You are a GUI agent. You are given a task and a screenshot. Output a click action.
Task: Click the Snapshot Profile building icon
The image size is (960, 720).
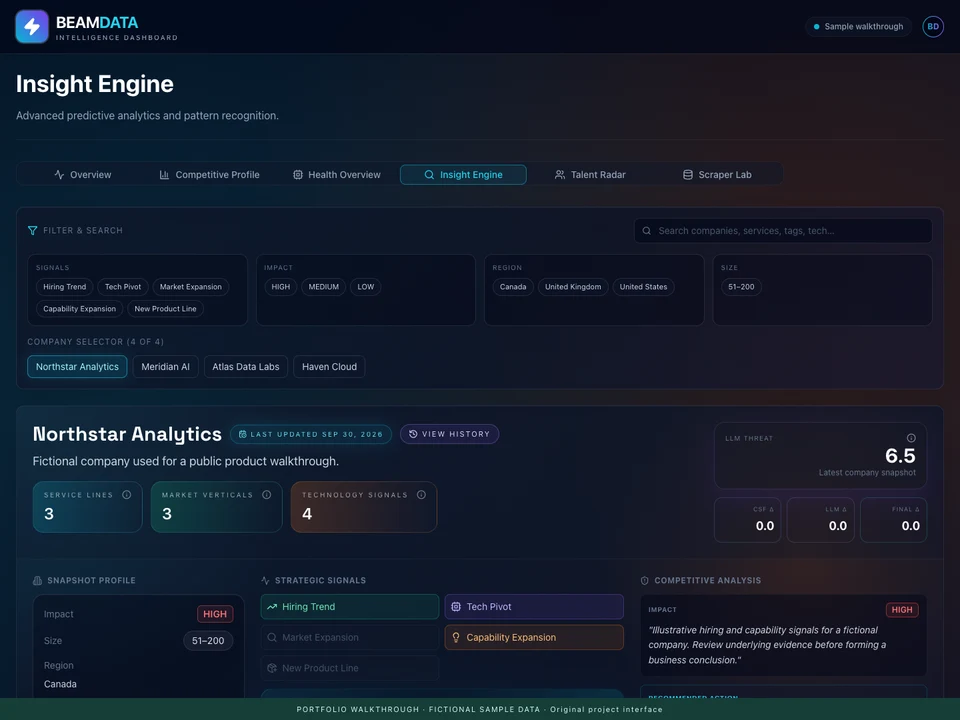(x=37, y=580)
